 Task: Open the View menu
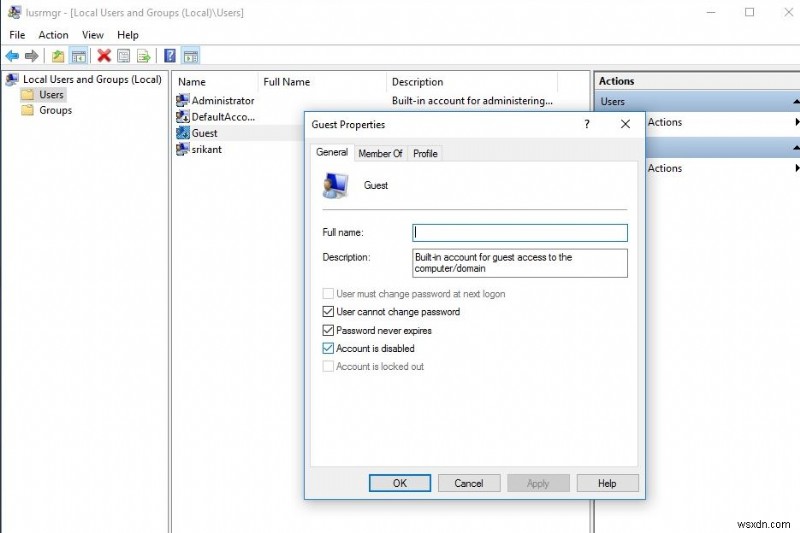tap(92, 35)
